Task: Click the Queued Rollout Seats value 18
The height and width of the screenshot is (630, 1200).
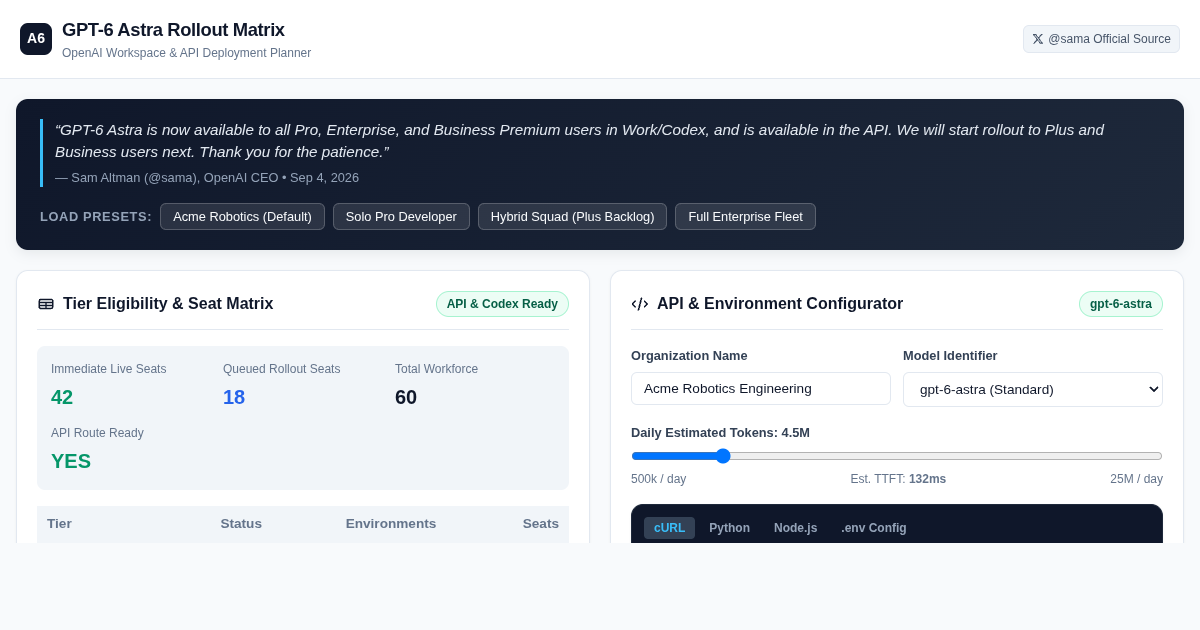Action: tap(234, 397)
